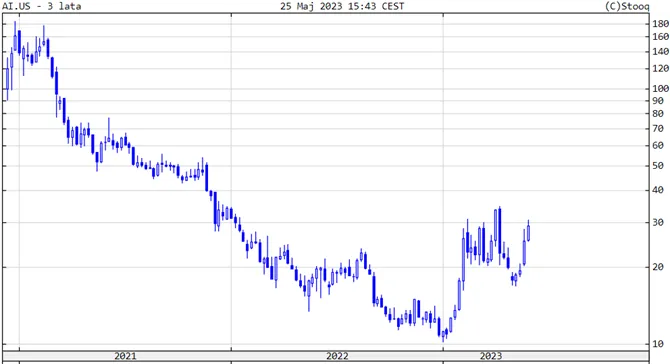The height and width of the screenshot is (364, 670).
Task: Select the 90 price axis label
Action: point(658,101)
